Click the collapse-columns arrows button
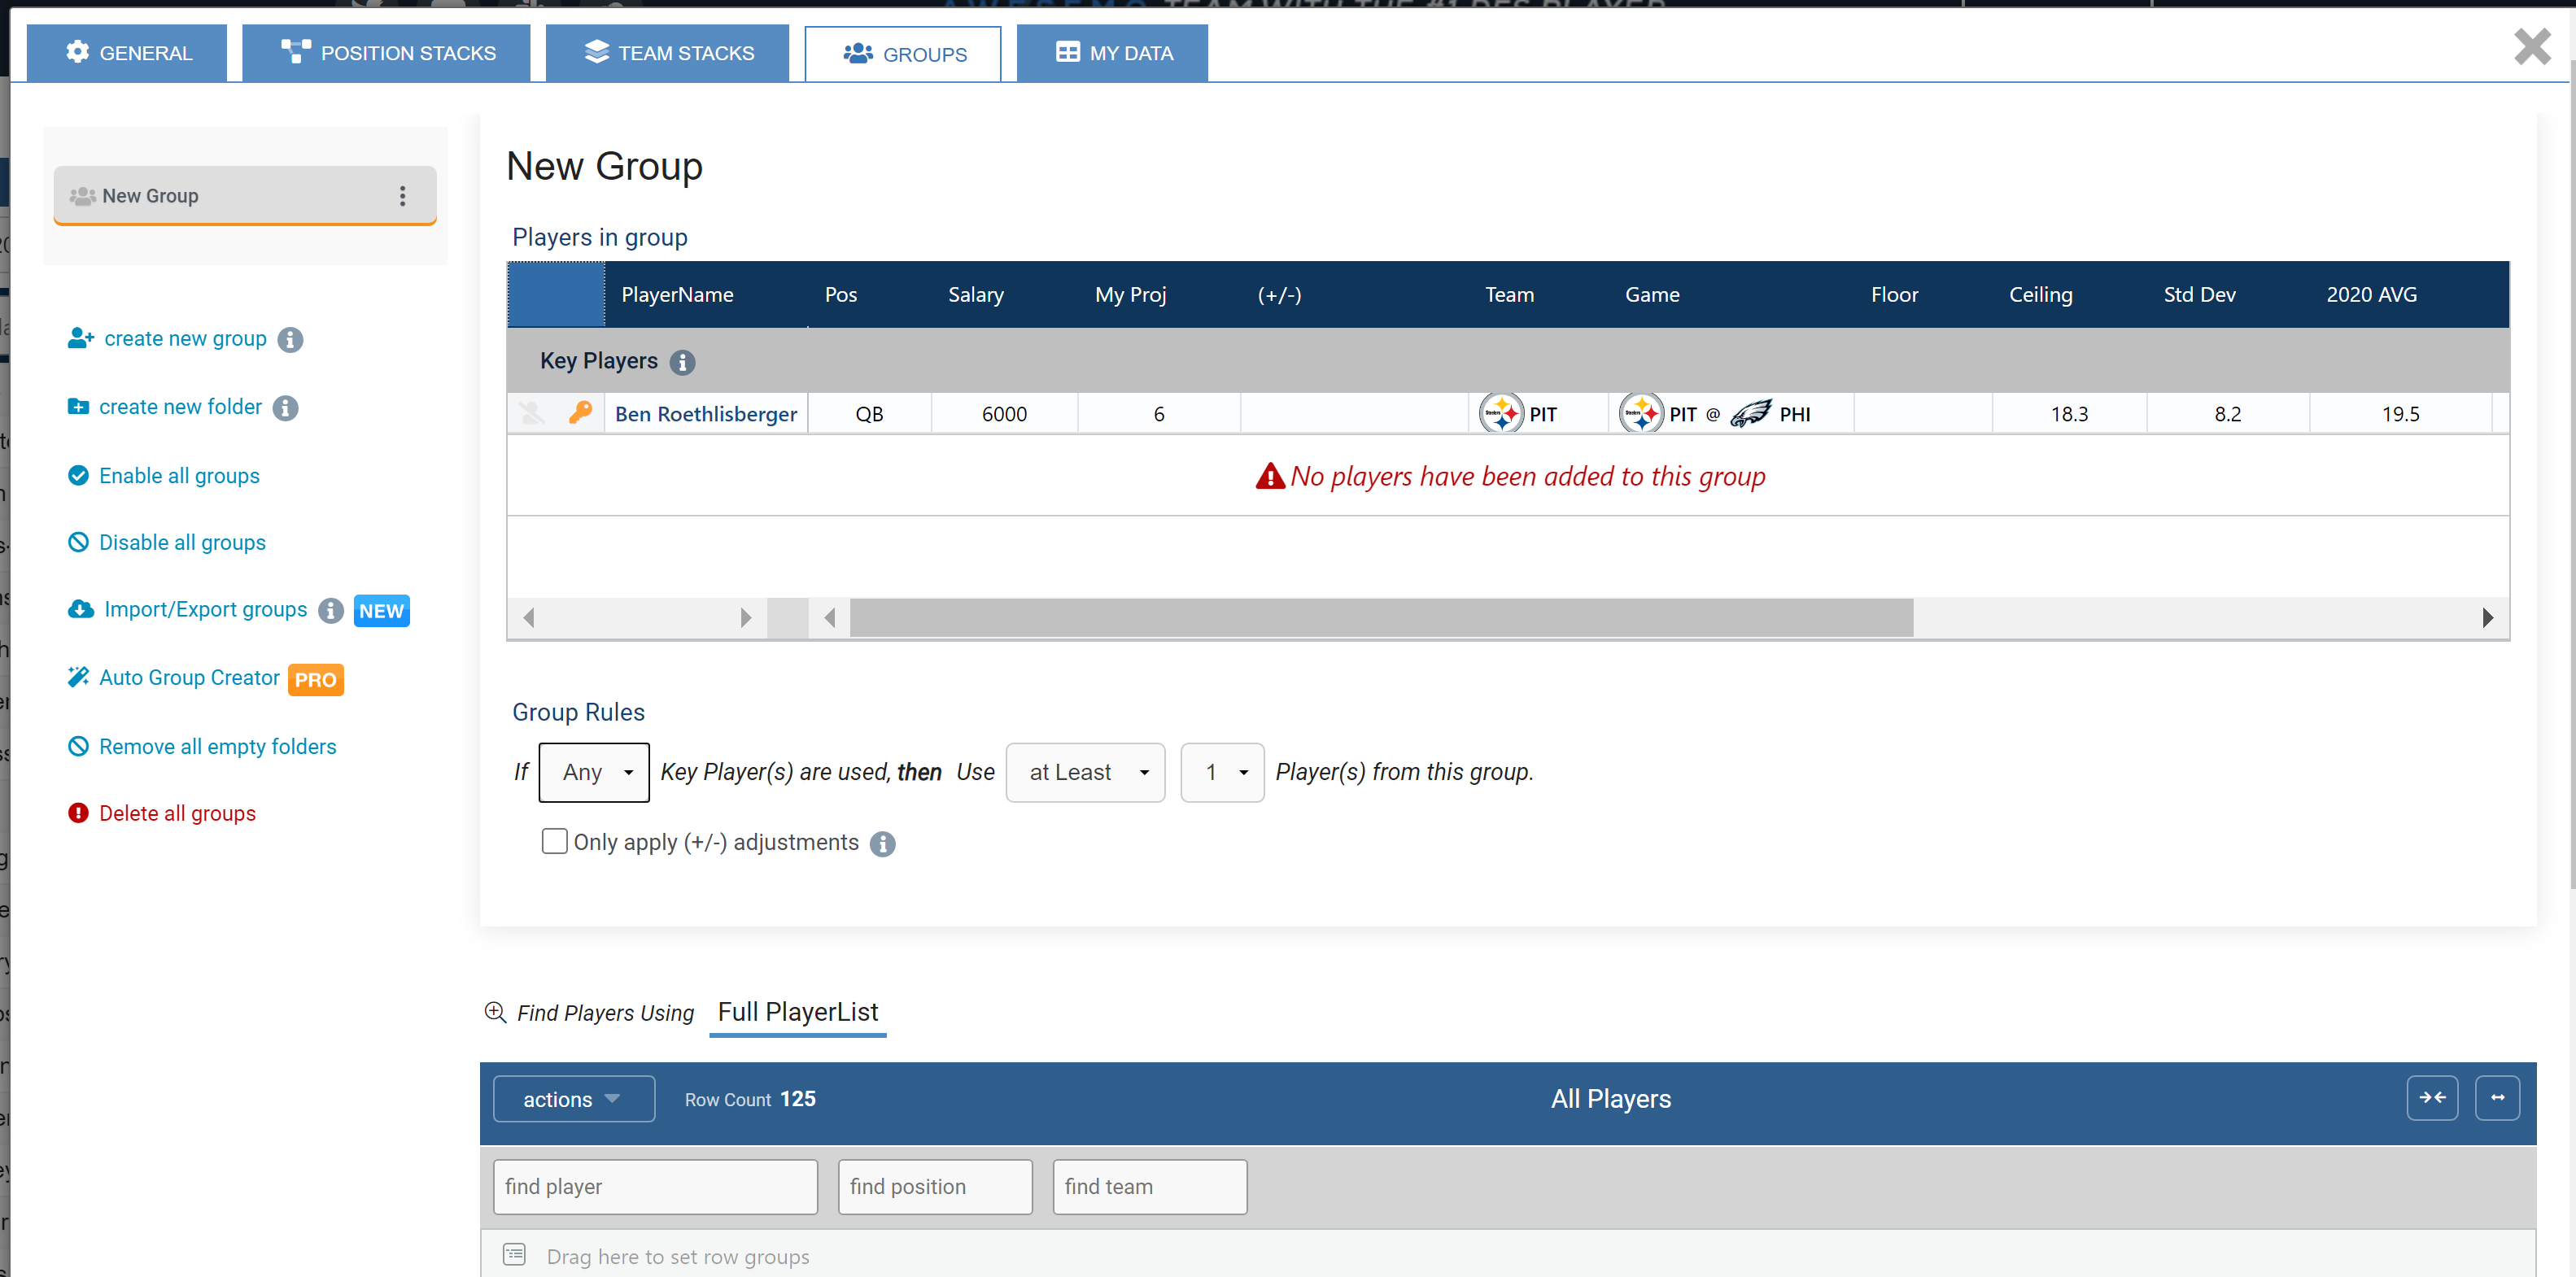Screen dimensions: 2576x1277 click(2432, 1098)
